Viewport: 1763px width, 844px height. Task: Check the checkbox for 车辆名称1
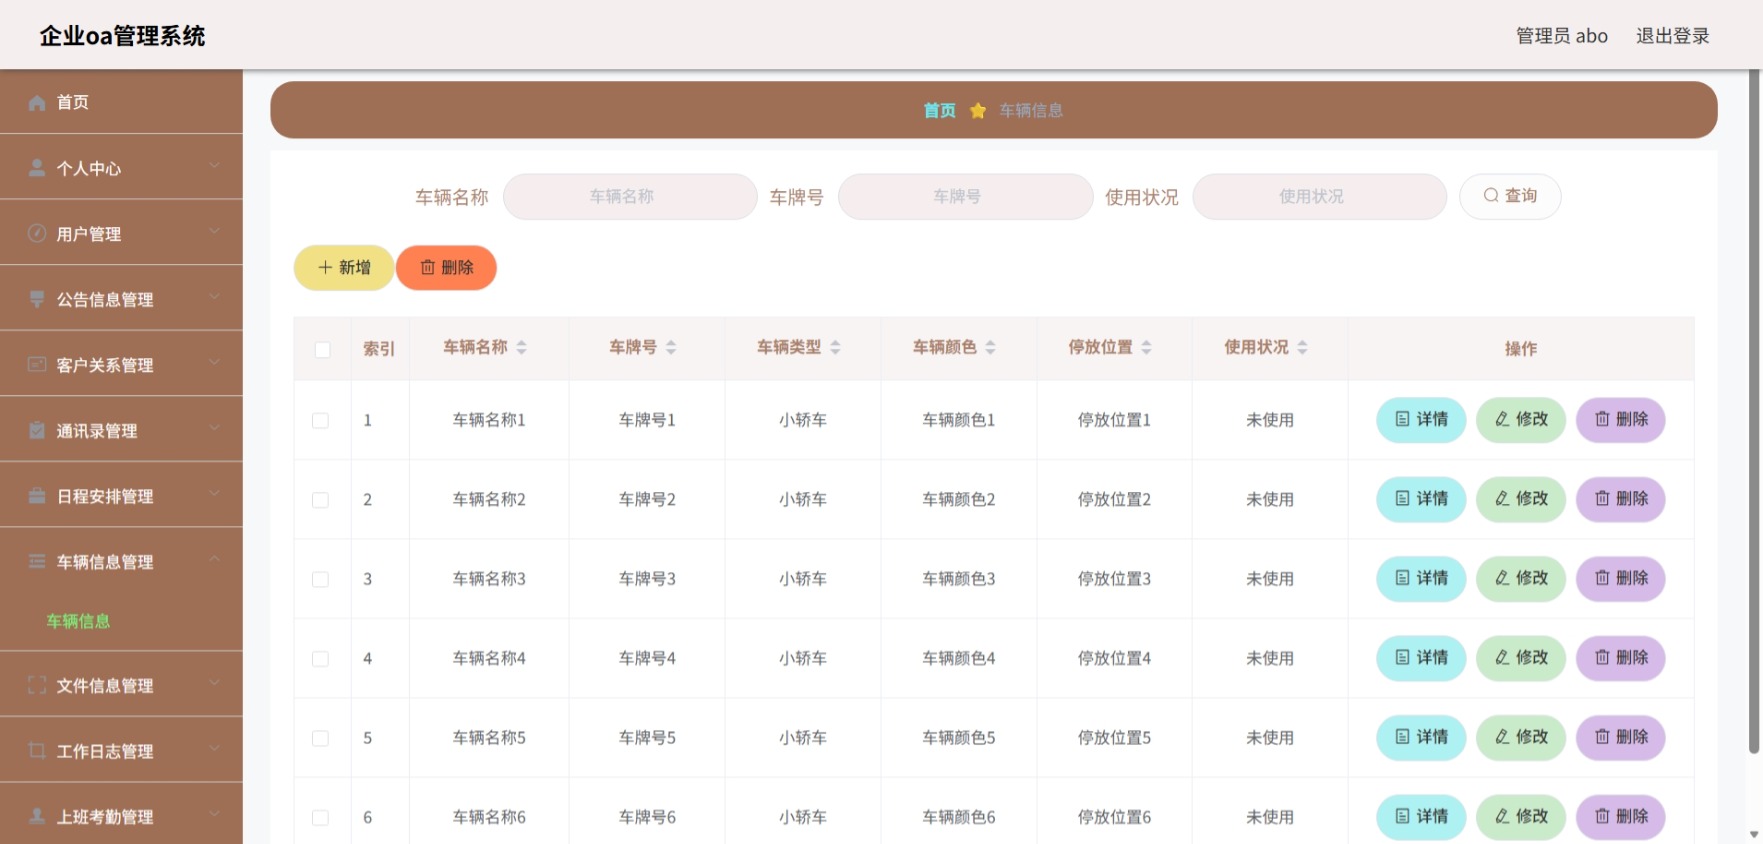click(320, 420)
